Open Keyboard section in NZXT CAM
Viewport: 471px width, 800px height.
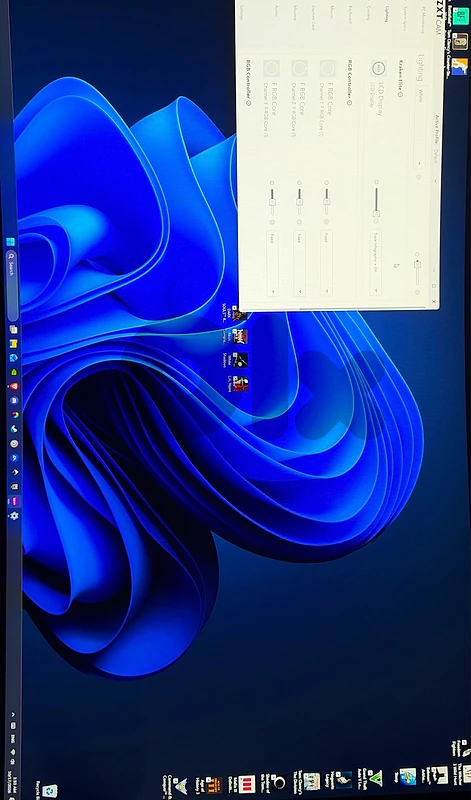coord(349,15)
